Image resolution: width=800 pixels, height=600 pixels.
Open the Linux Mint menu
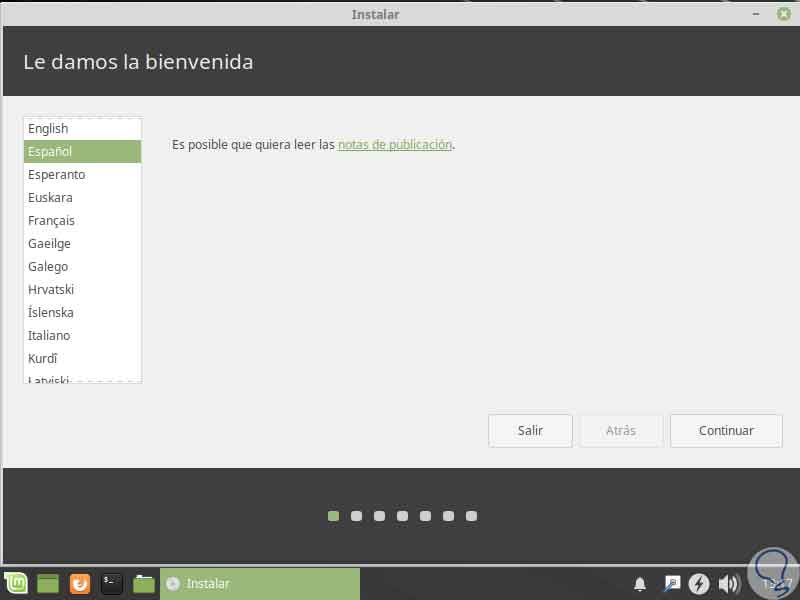pyautogui.click(x=18, y=583)
